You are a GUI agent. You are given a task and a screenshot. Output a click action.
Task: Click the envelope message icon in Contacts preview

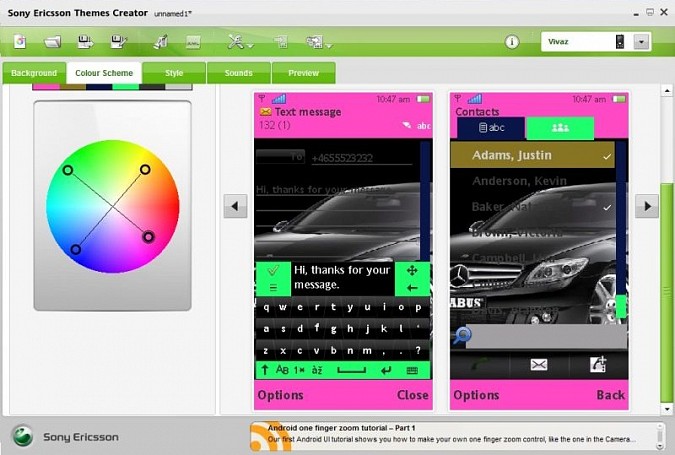(539, 365)
